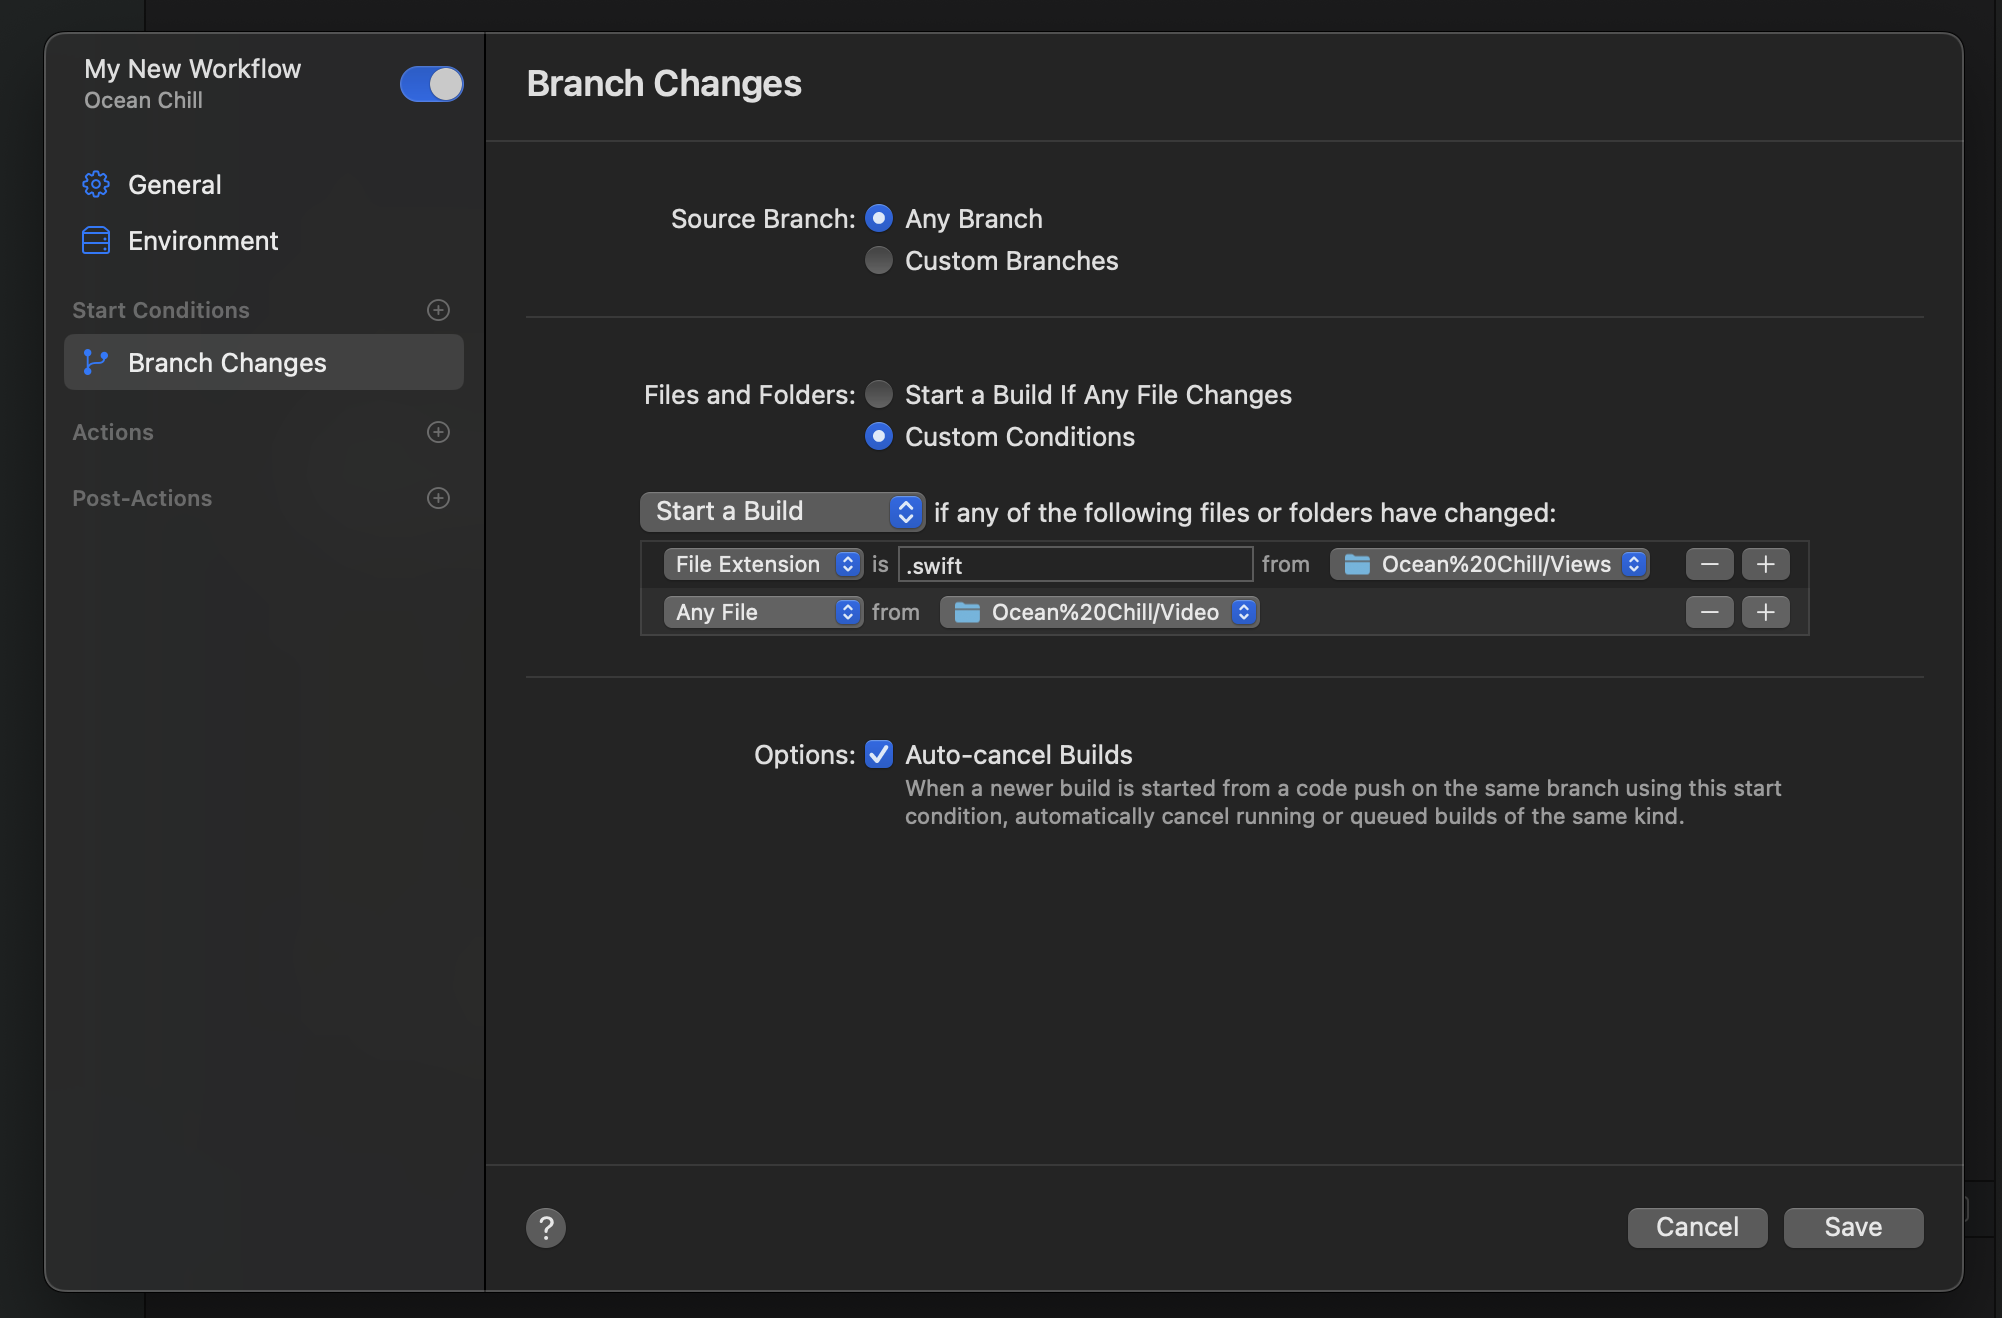Click the help question mark button

[546, 1225]
